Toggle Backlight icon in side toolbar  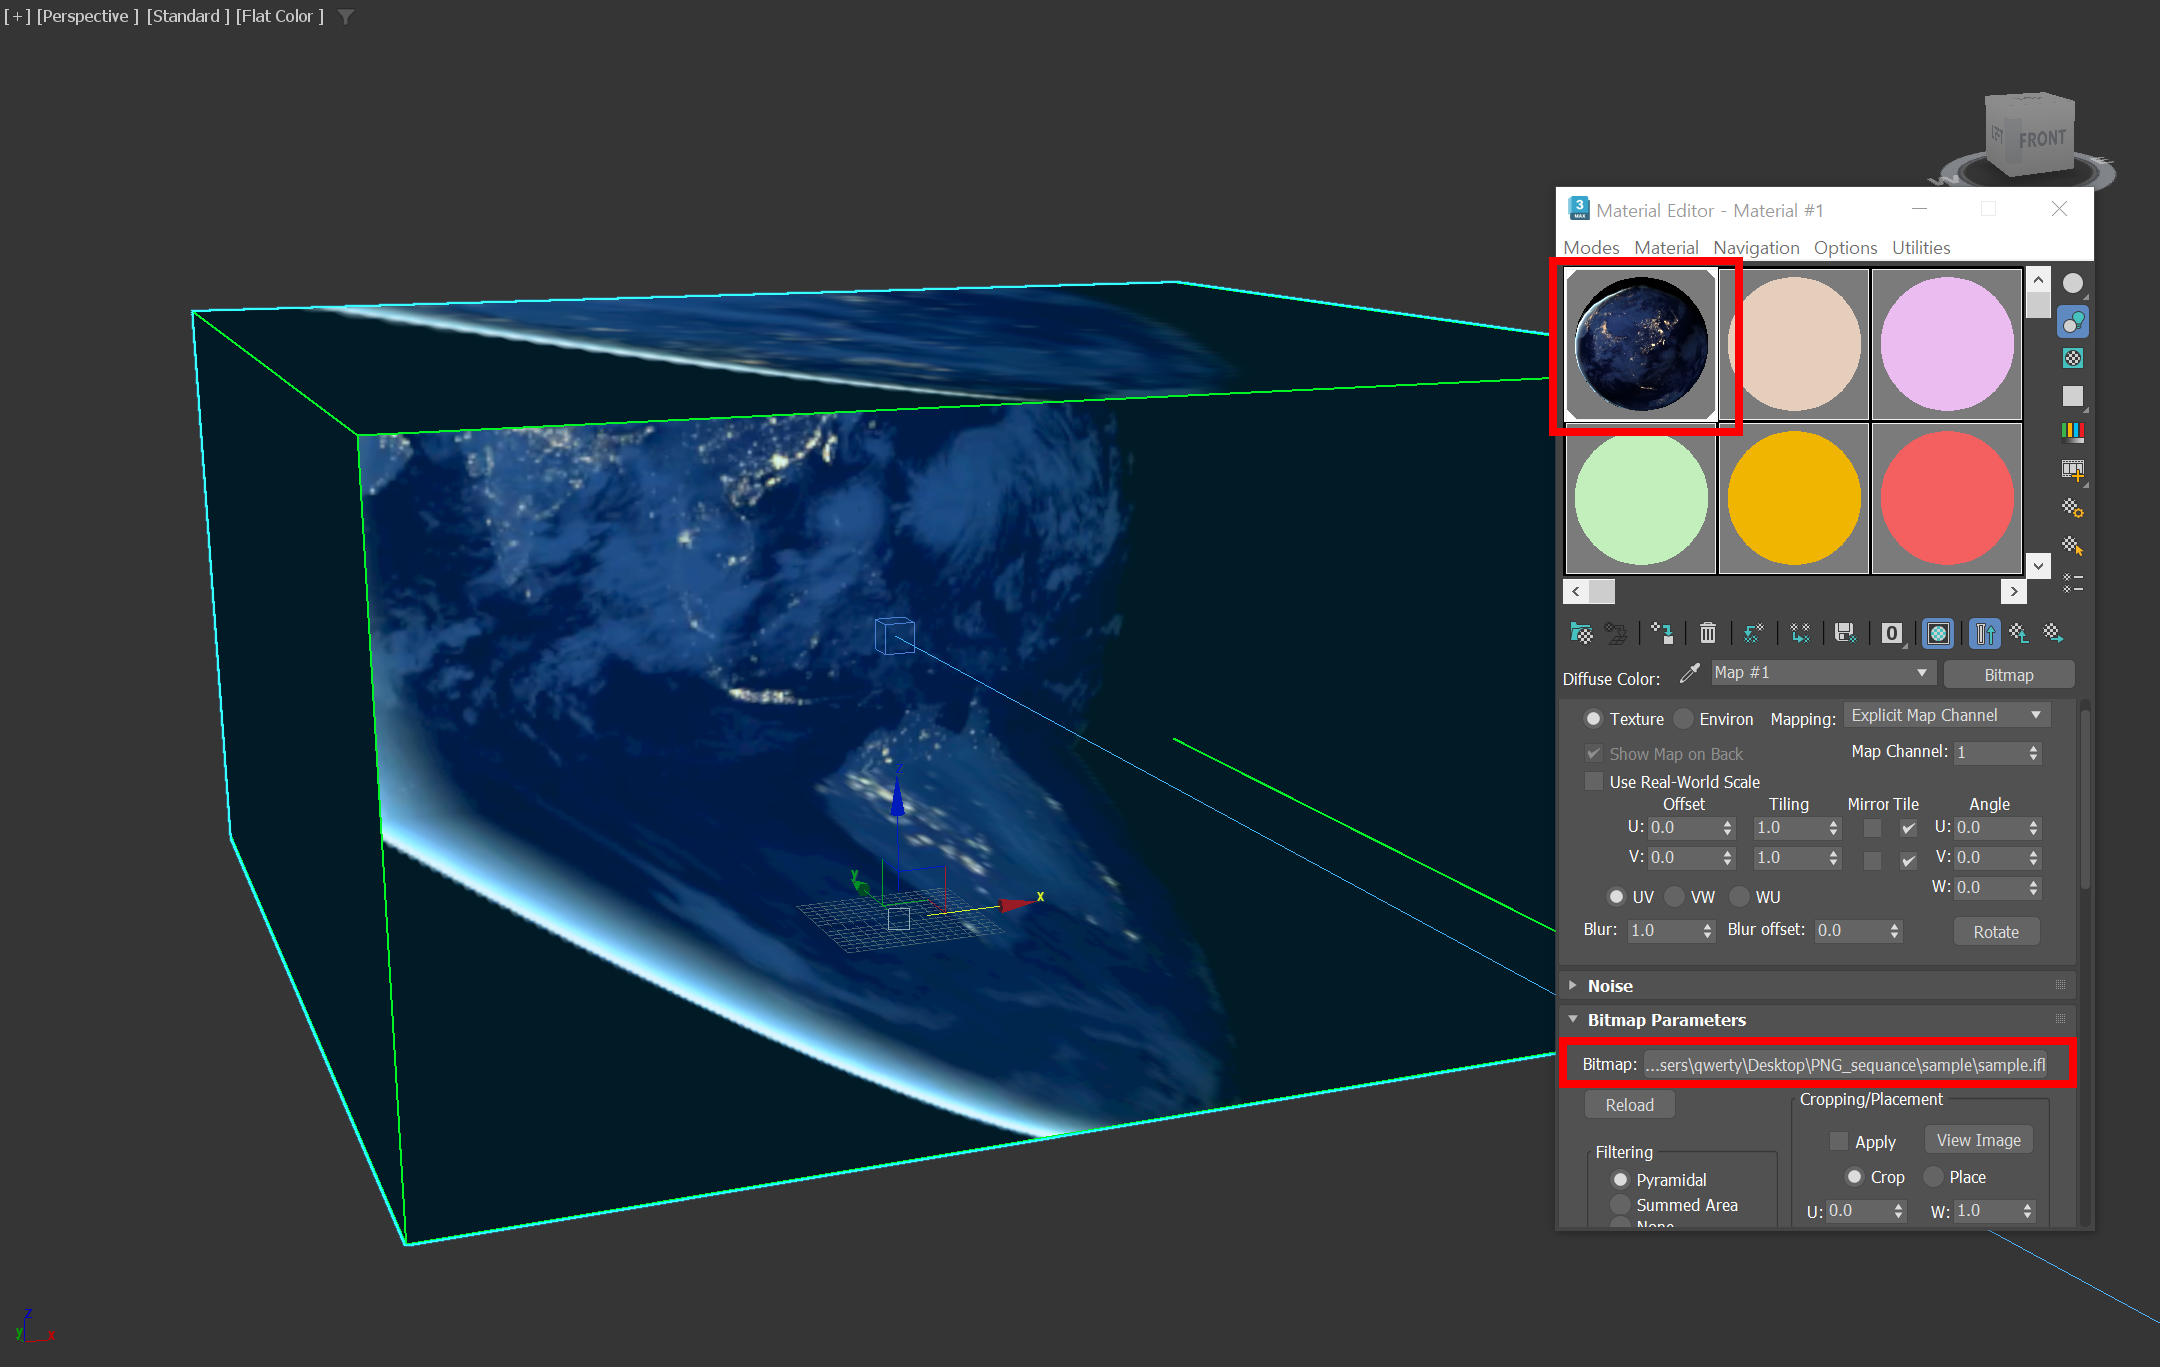[x=2073, y=322]
